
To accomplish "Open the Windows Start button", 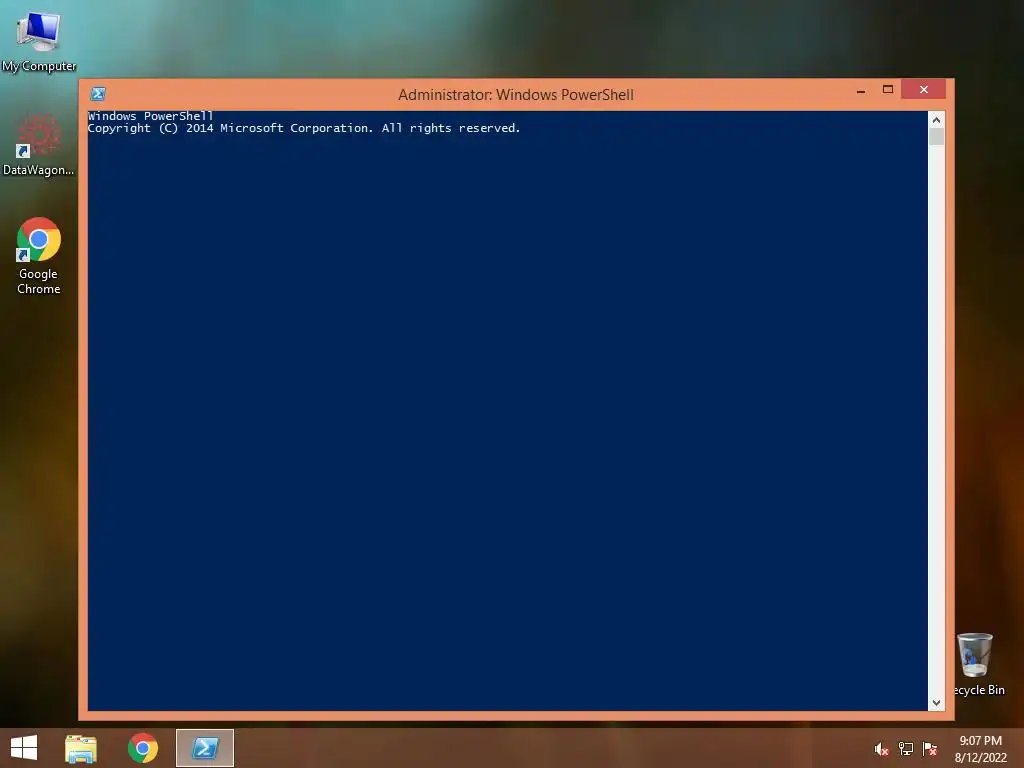I will [x=24, y=748].
